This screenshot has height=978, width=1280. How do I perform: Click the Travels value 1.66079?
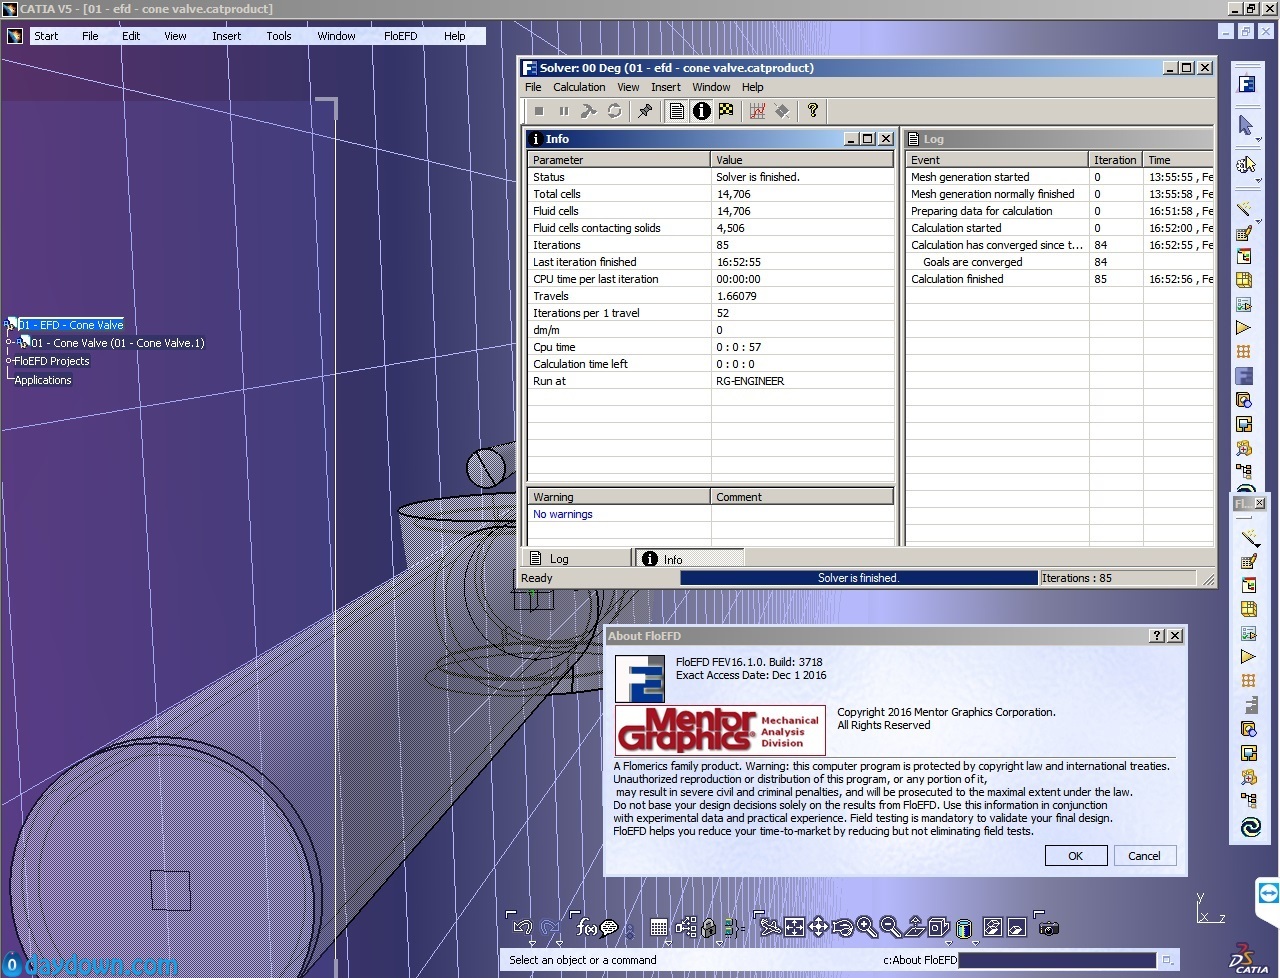pos(736,296)
